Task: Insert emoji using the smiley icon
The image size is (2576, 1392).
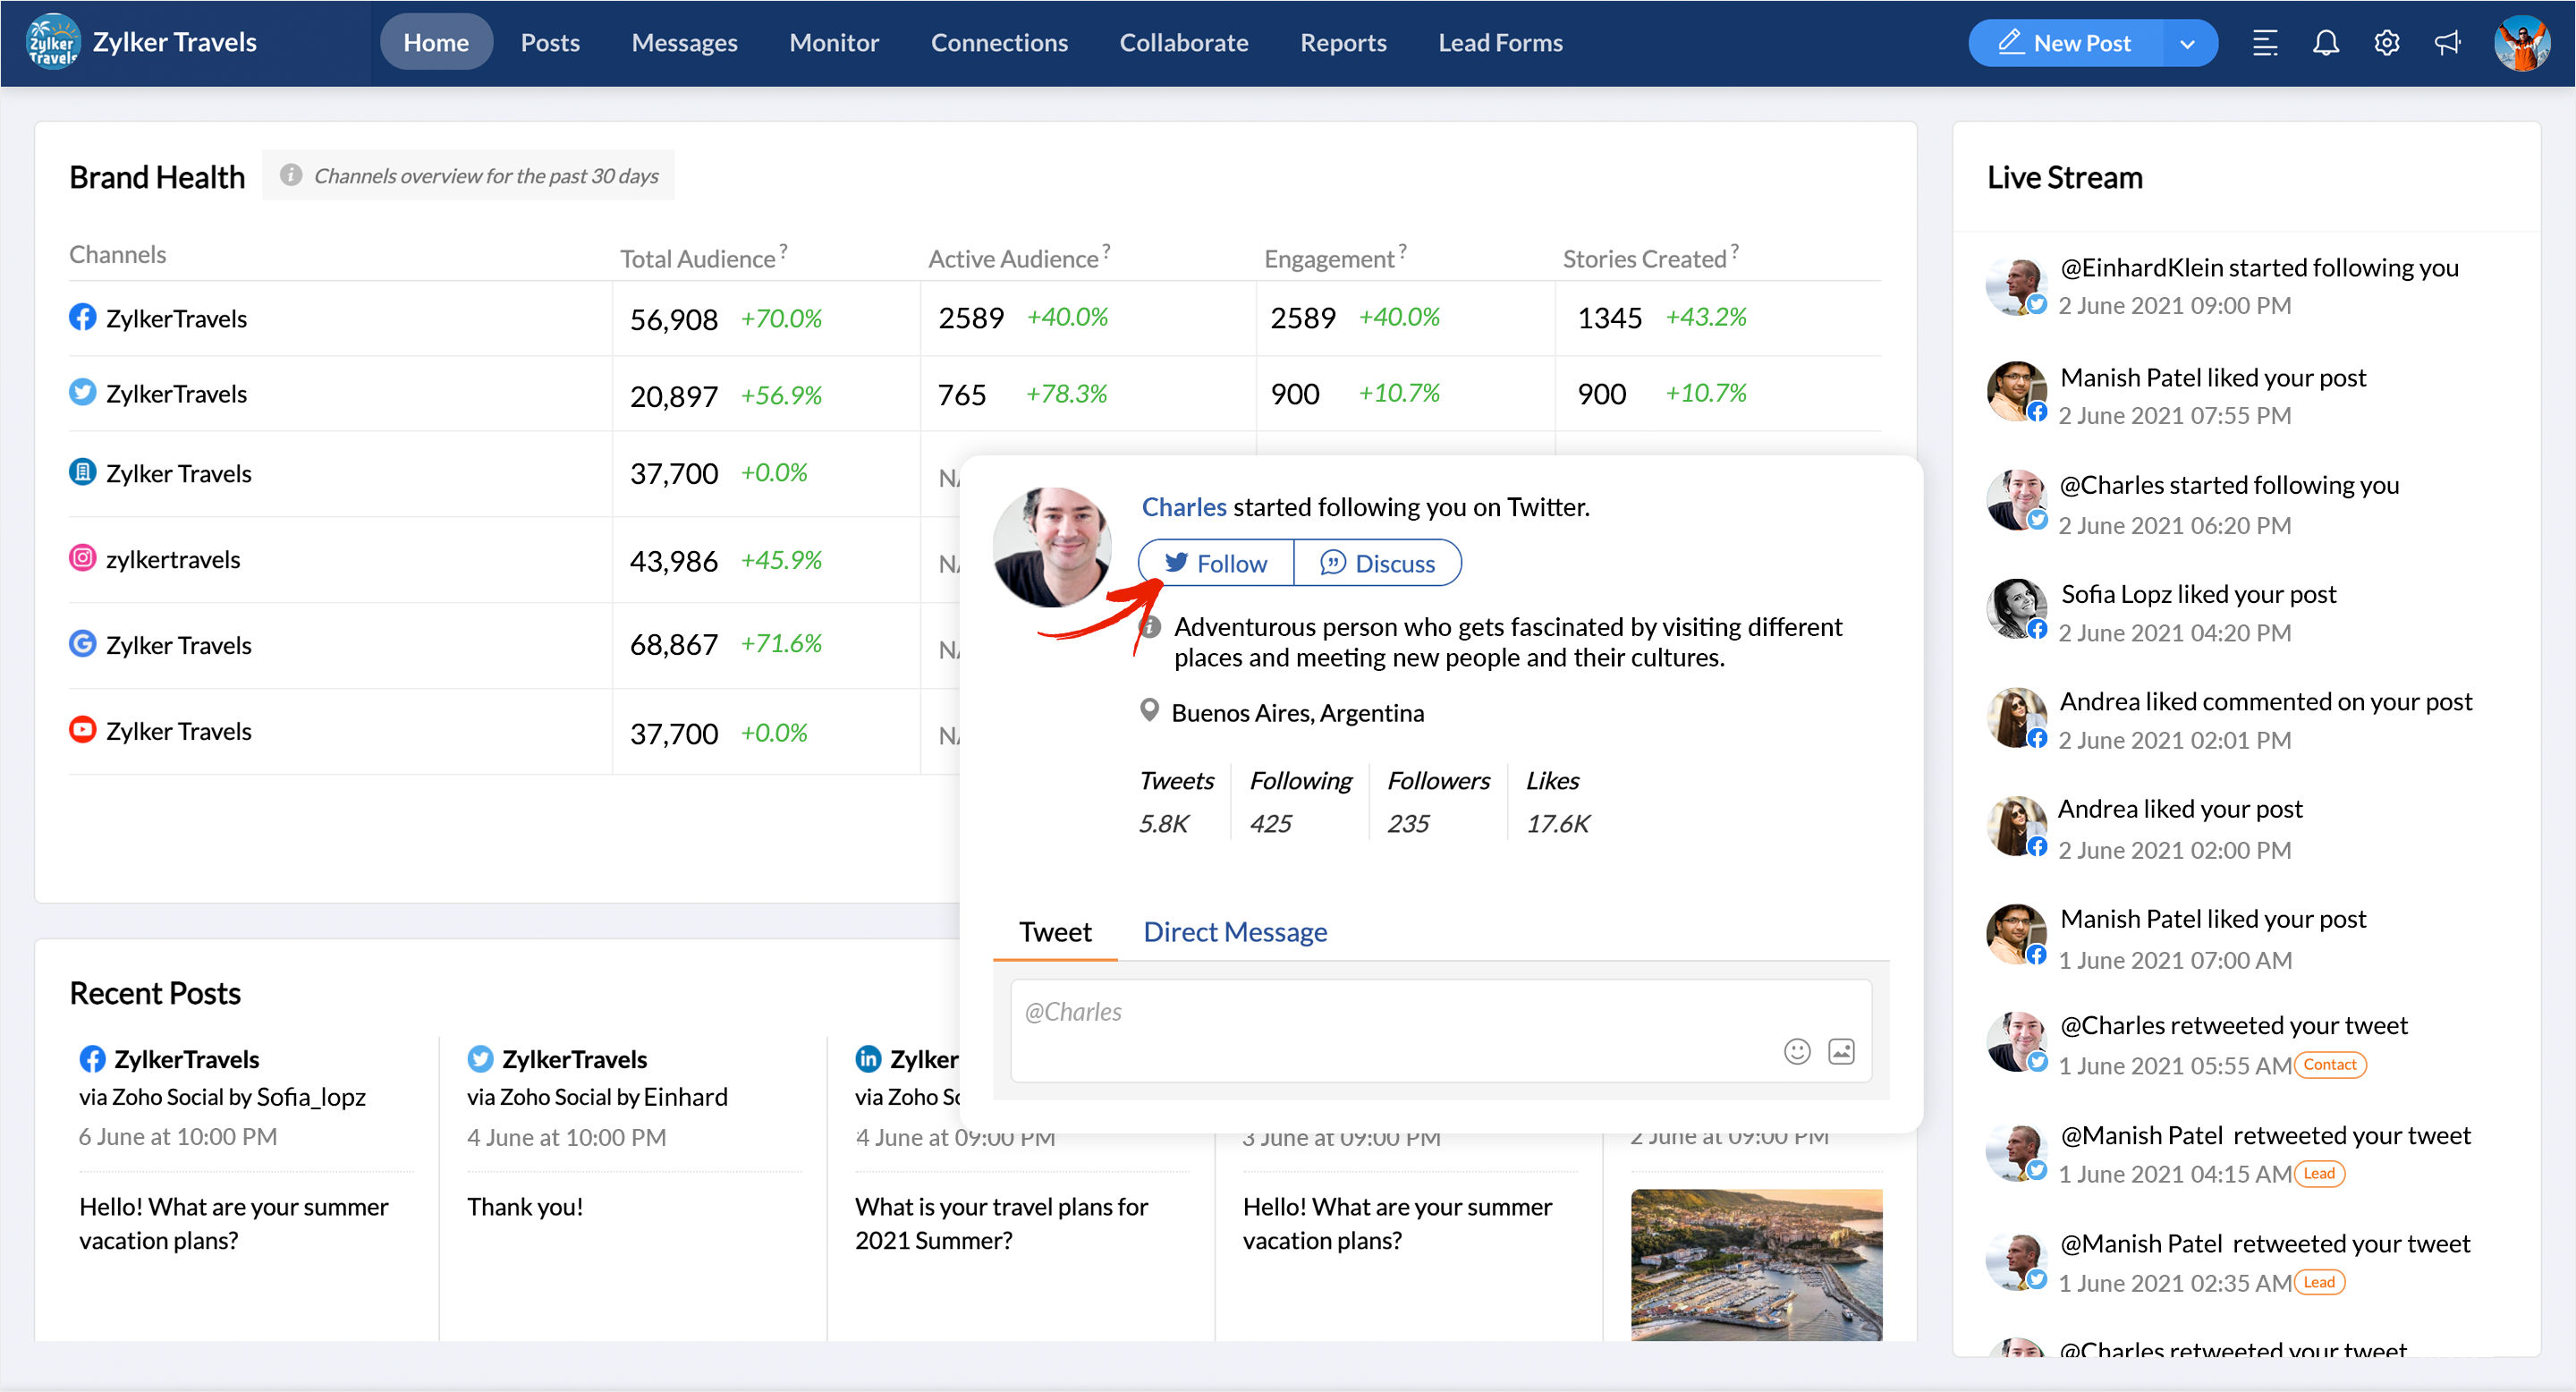Action: tap(1796, 1051)
